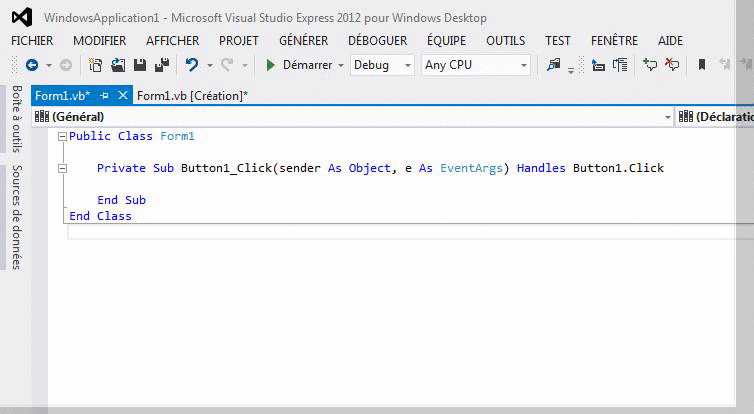Viewport: 754px width, 414px height.
Task: Open the FENÊTRE menu
Action: [615, 41]
